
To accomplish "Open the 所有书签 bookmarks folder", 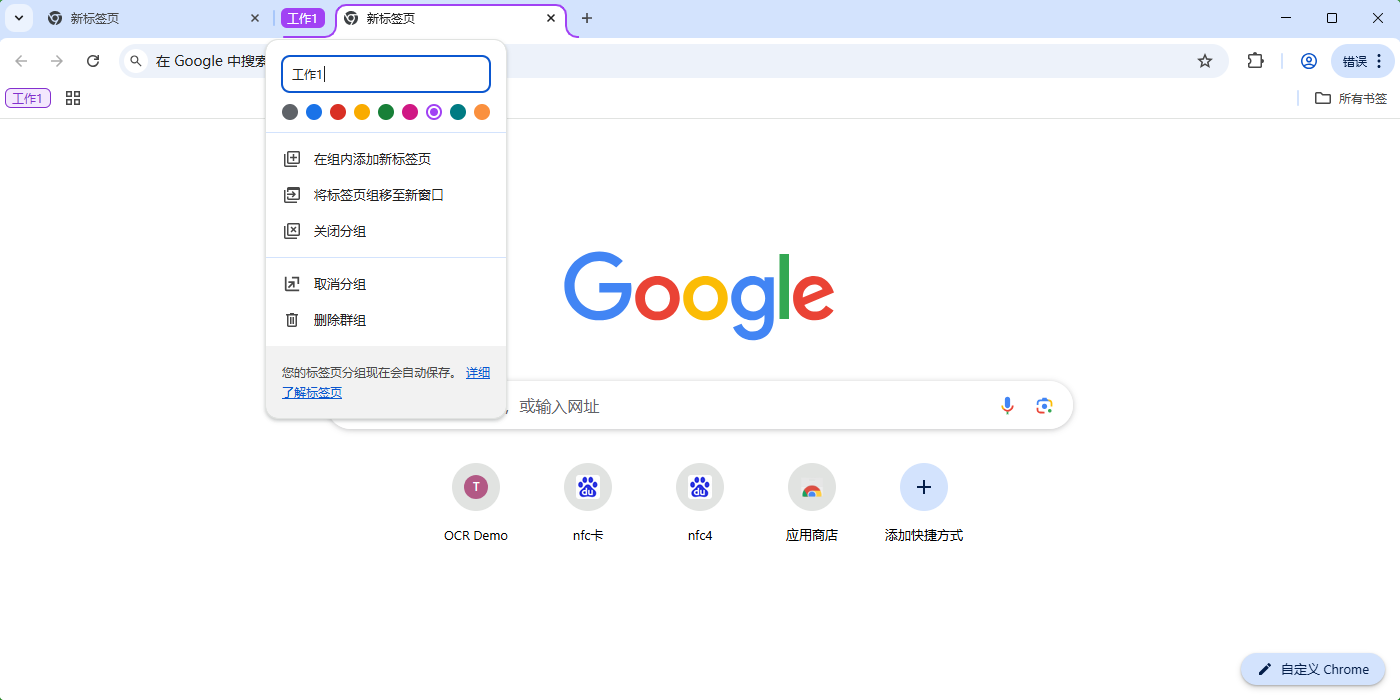I will pyautogui.click(x=1351, y=98).
